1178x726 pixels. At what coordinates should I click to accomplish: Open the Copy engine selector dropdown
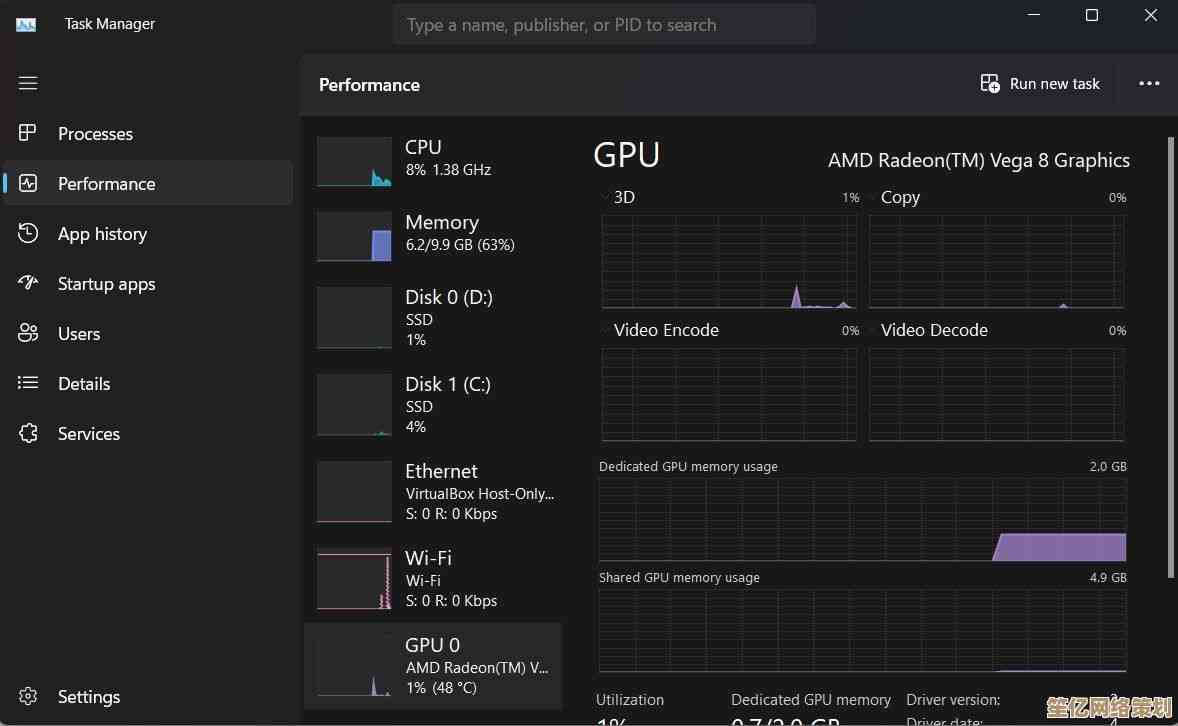[874, 197]
